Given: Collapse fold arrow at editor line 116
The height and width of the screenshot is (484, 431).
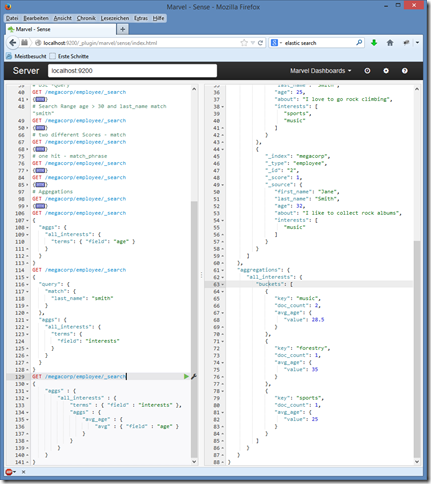Looking at the screenshot, I should (27, 284).
